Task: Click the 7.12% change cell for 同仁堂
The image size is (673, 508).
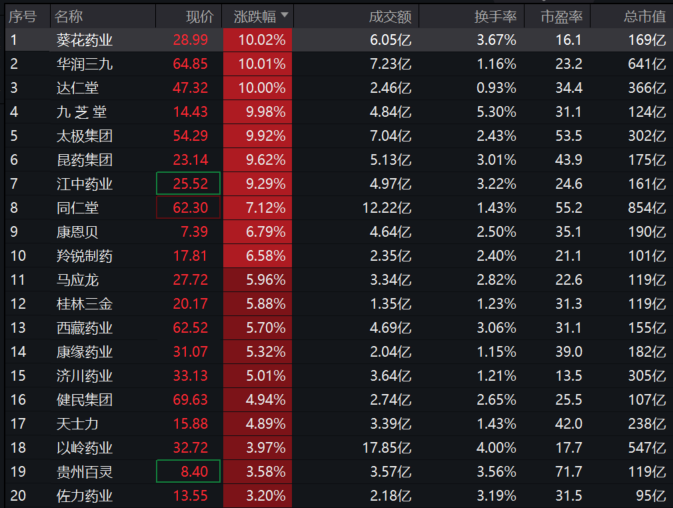Action: pos(258,208)
